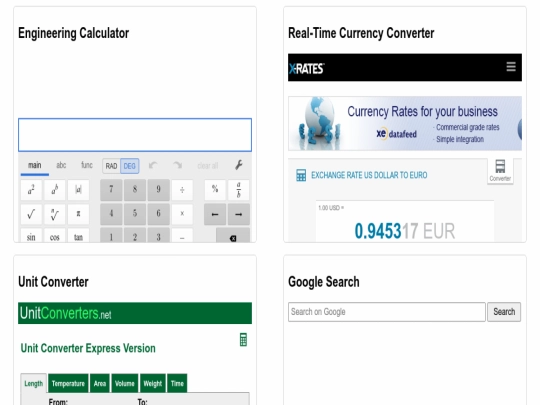540x405 pixels.
Task: Insert a squared exponent
Action: tap(31, 190)
